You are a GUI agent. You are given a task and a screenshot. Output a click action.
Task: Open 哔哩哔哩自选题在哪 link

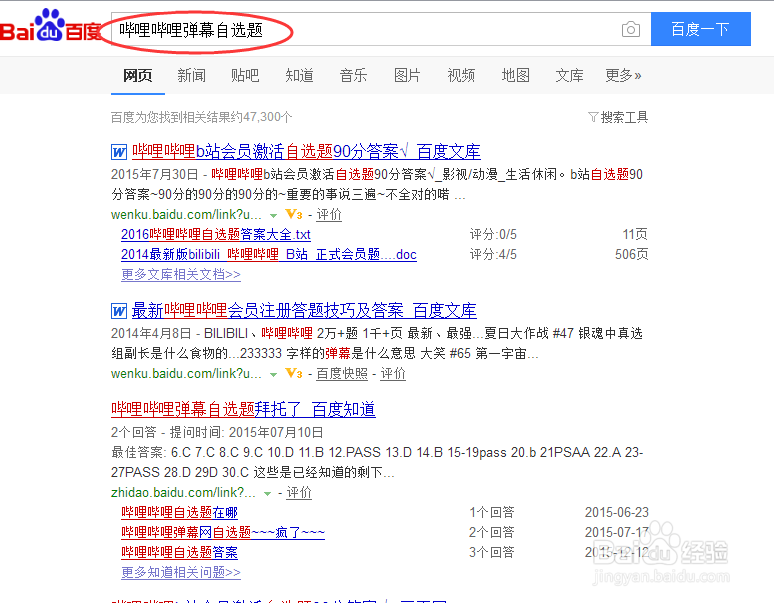tap(179, 512)
